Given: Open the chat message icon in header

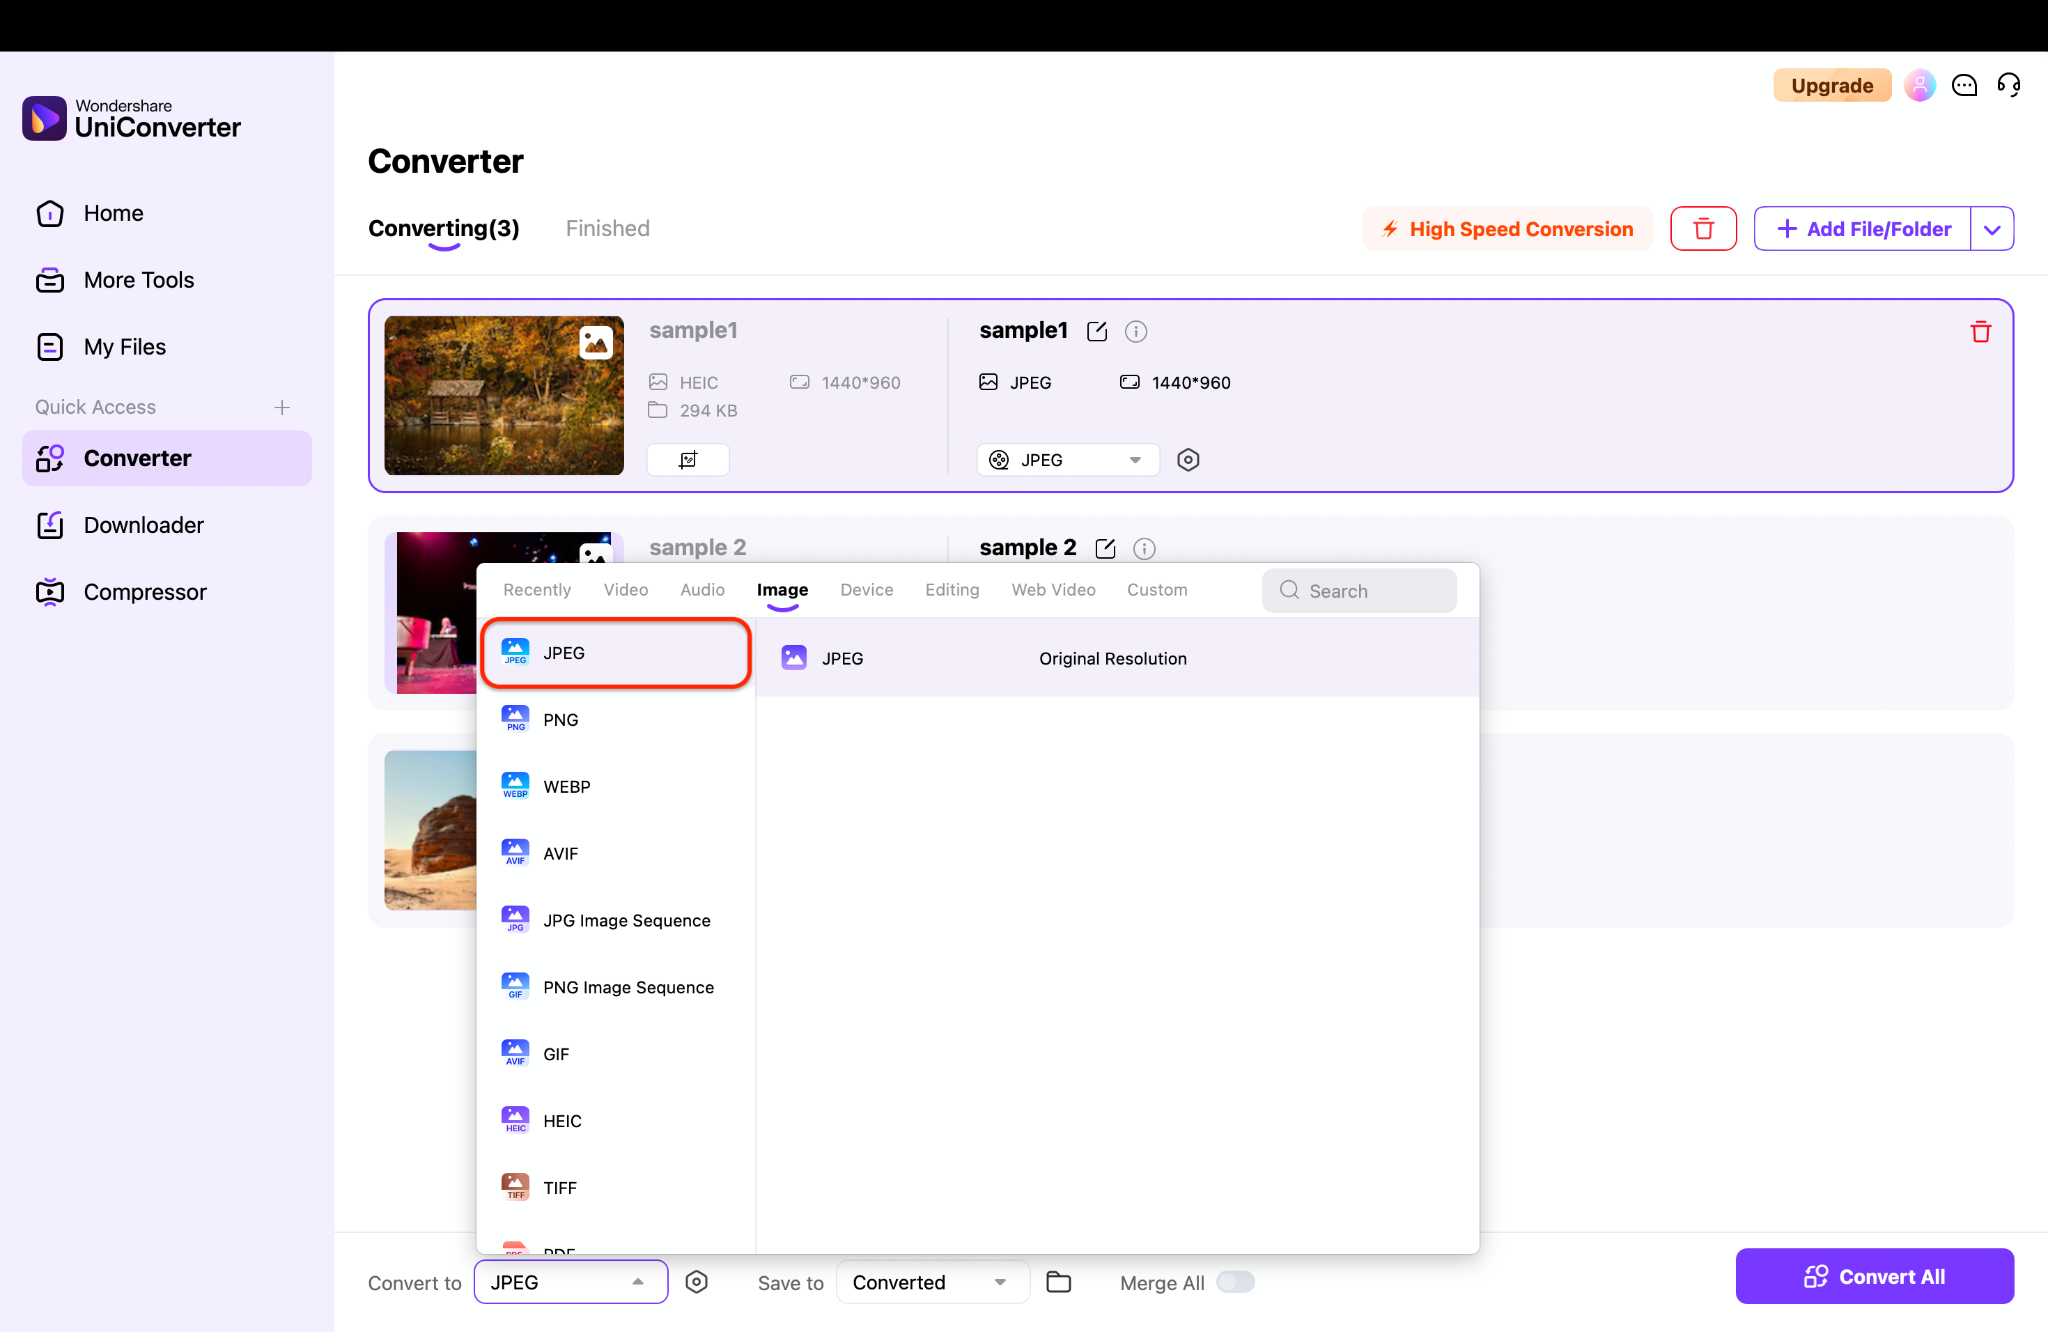Looking at the screenshot, I should (x=1964, y=85).
